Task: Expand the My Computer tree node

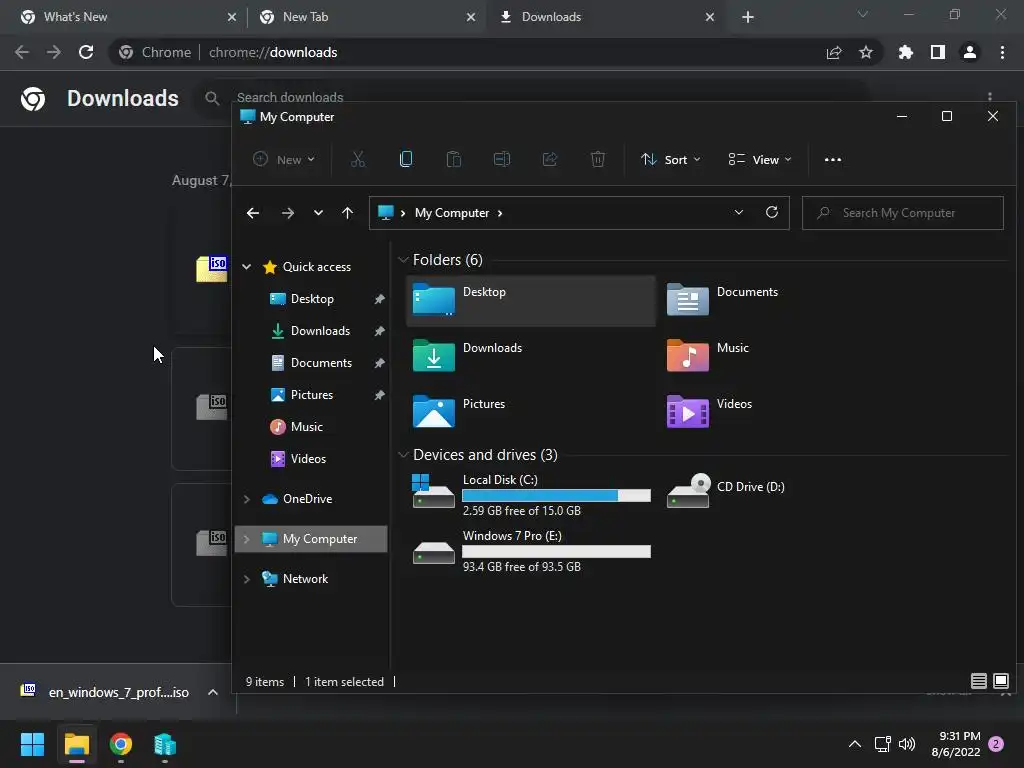Action: click(x=246, y=539)
